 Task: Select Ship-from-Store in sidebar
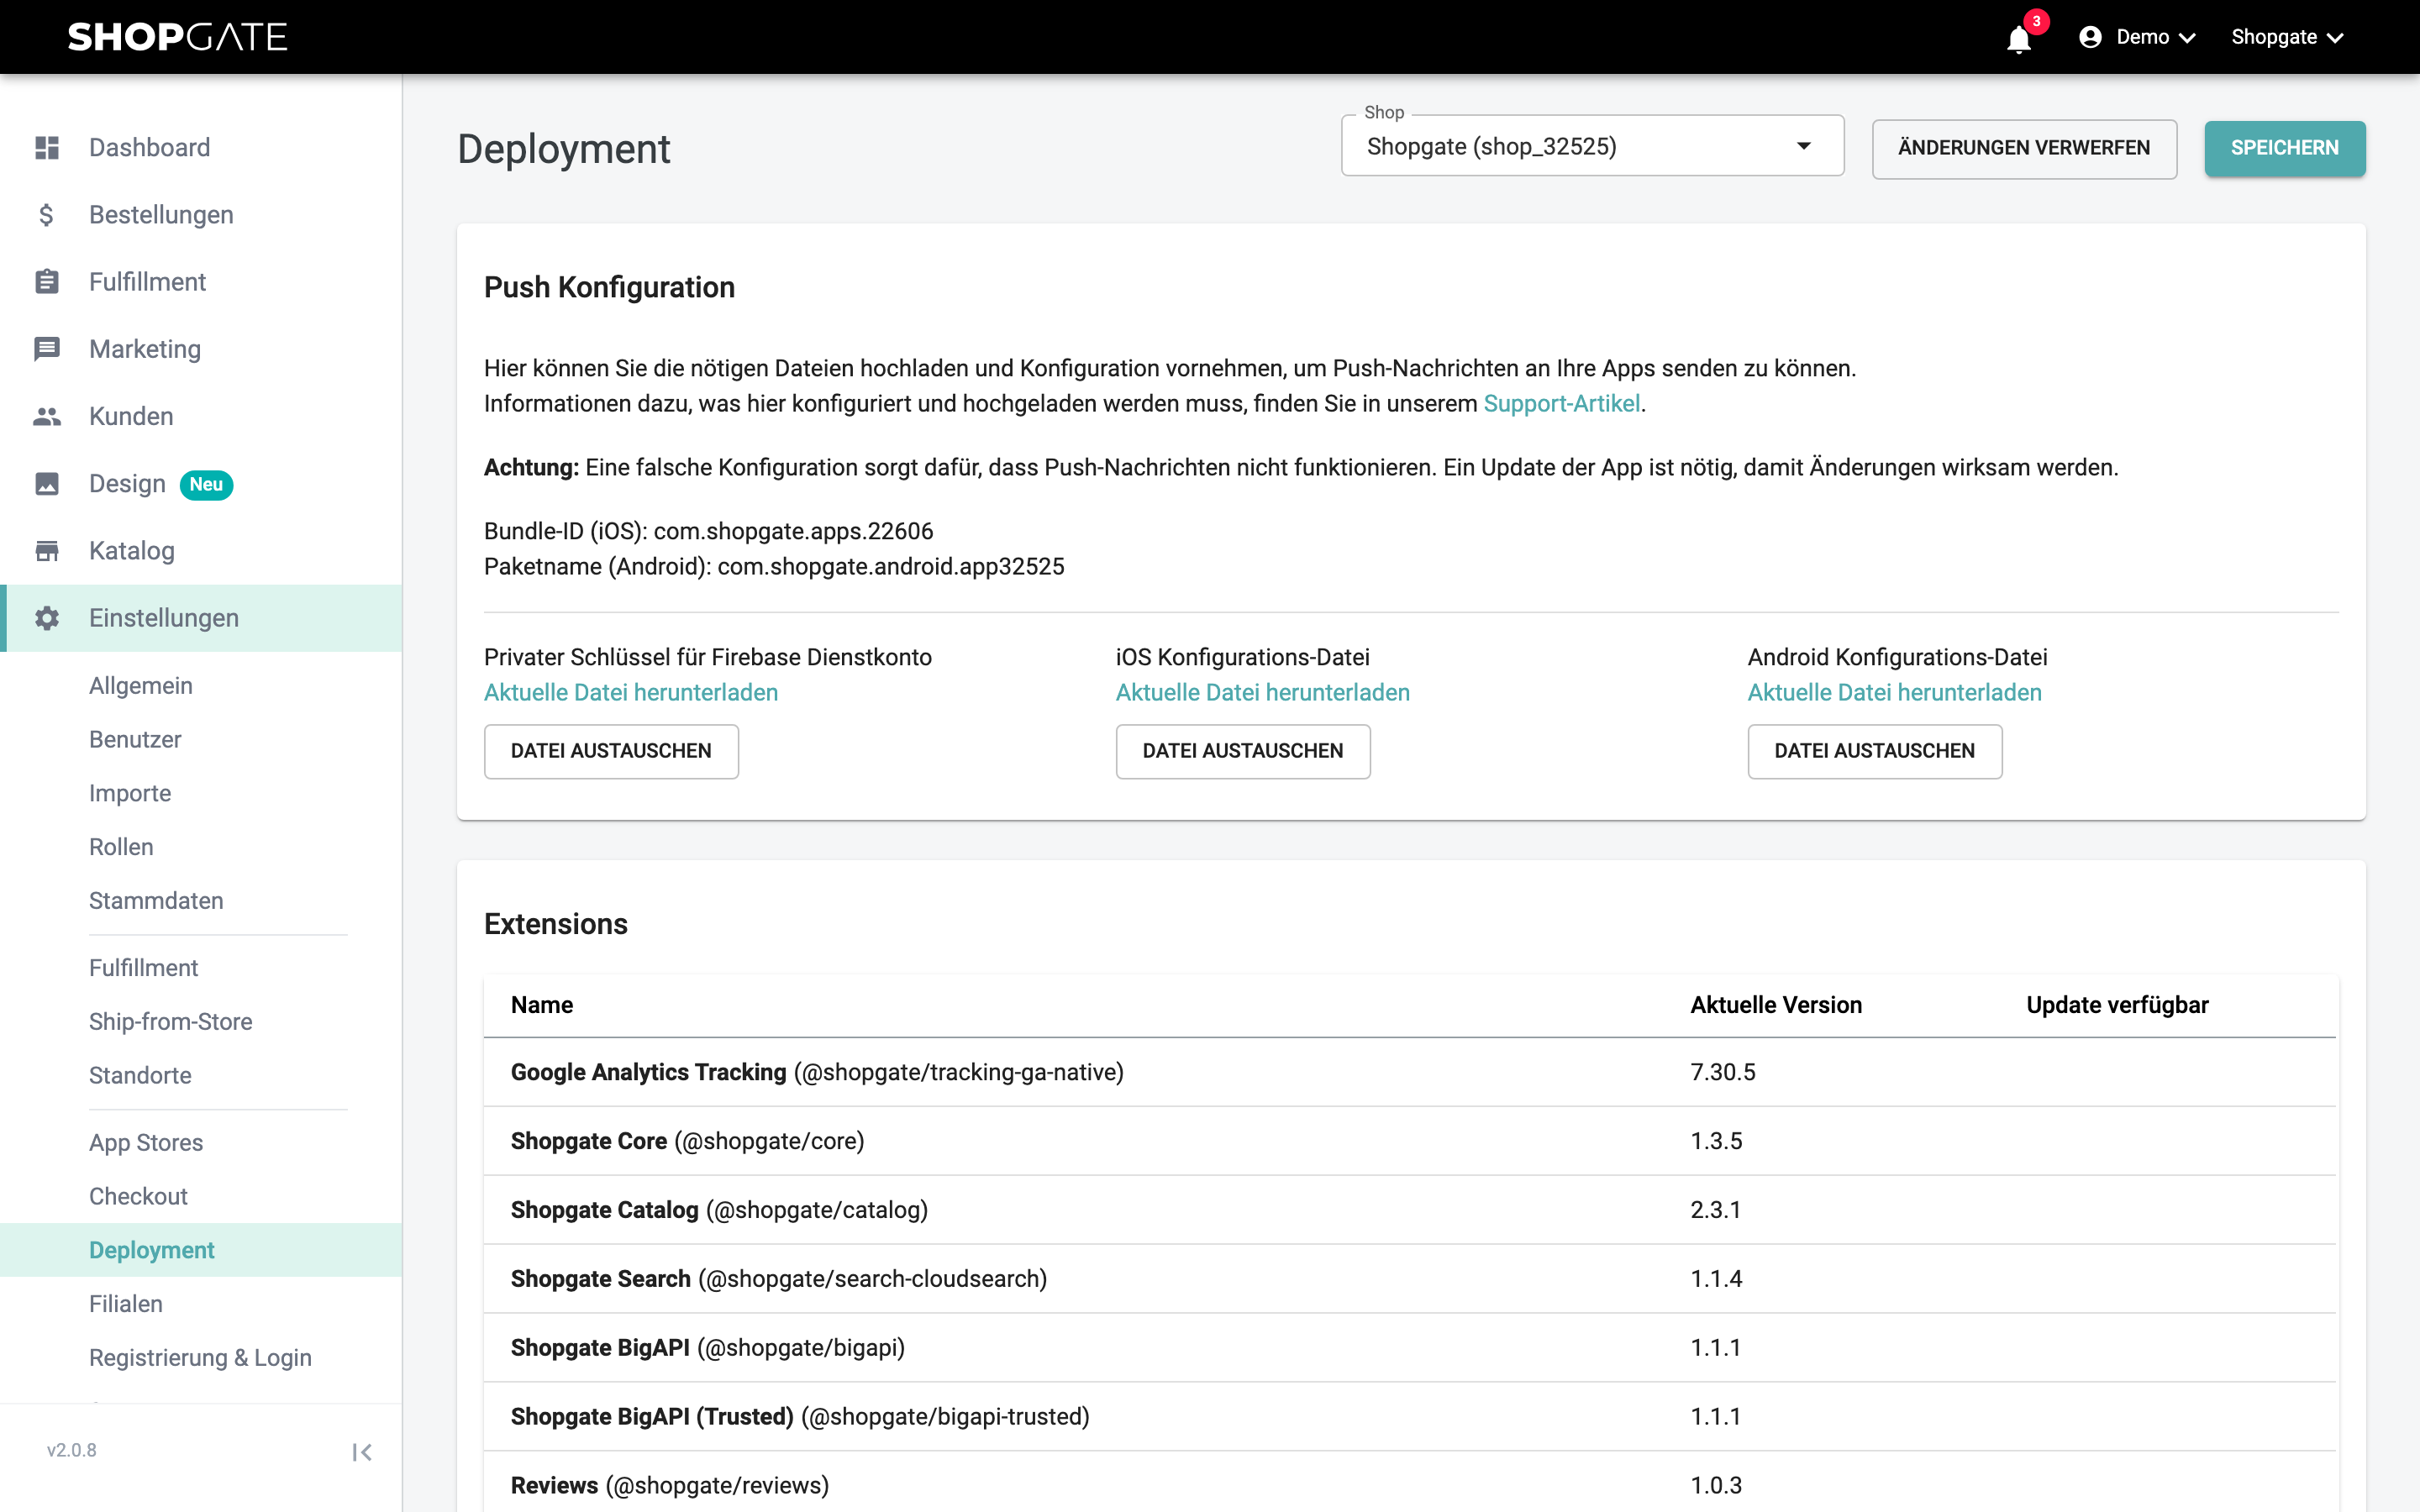click(171, 1022)
